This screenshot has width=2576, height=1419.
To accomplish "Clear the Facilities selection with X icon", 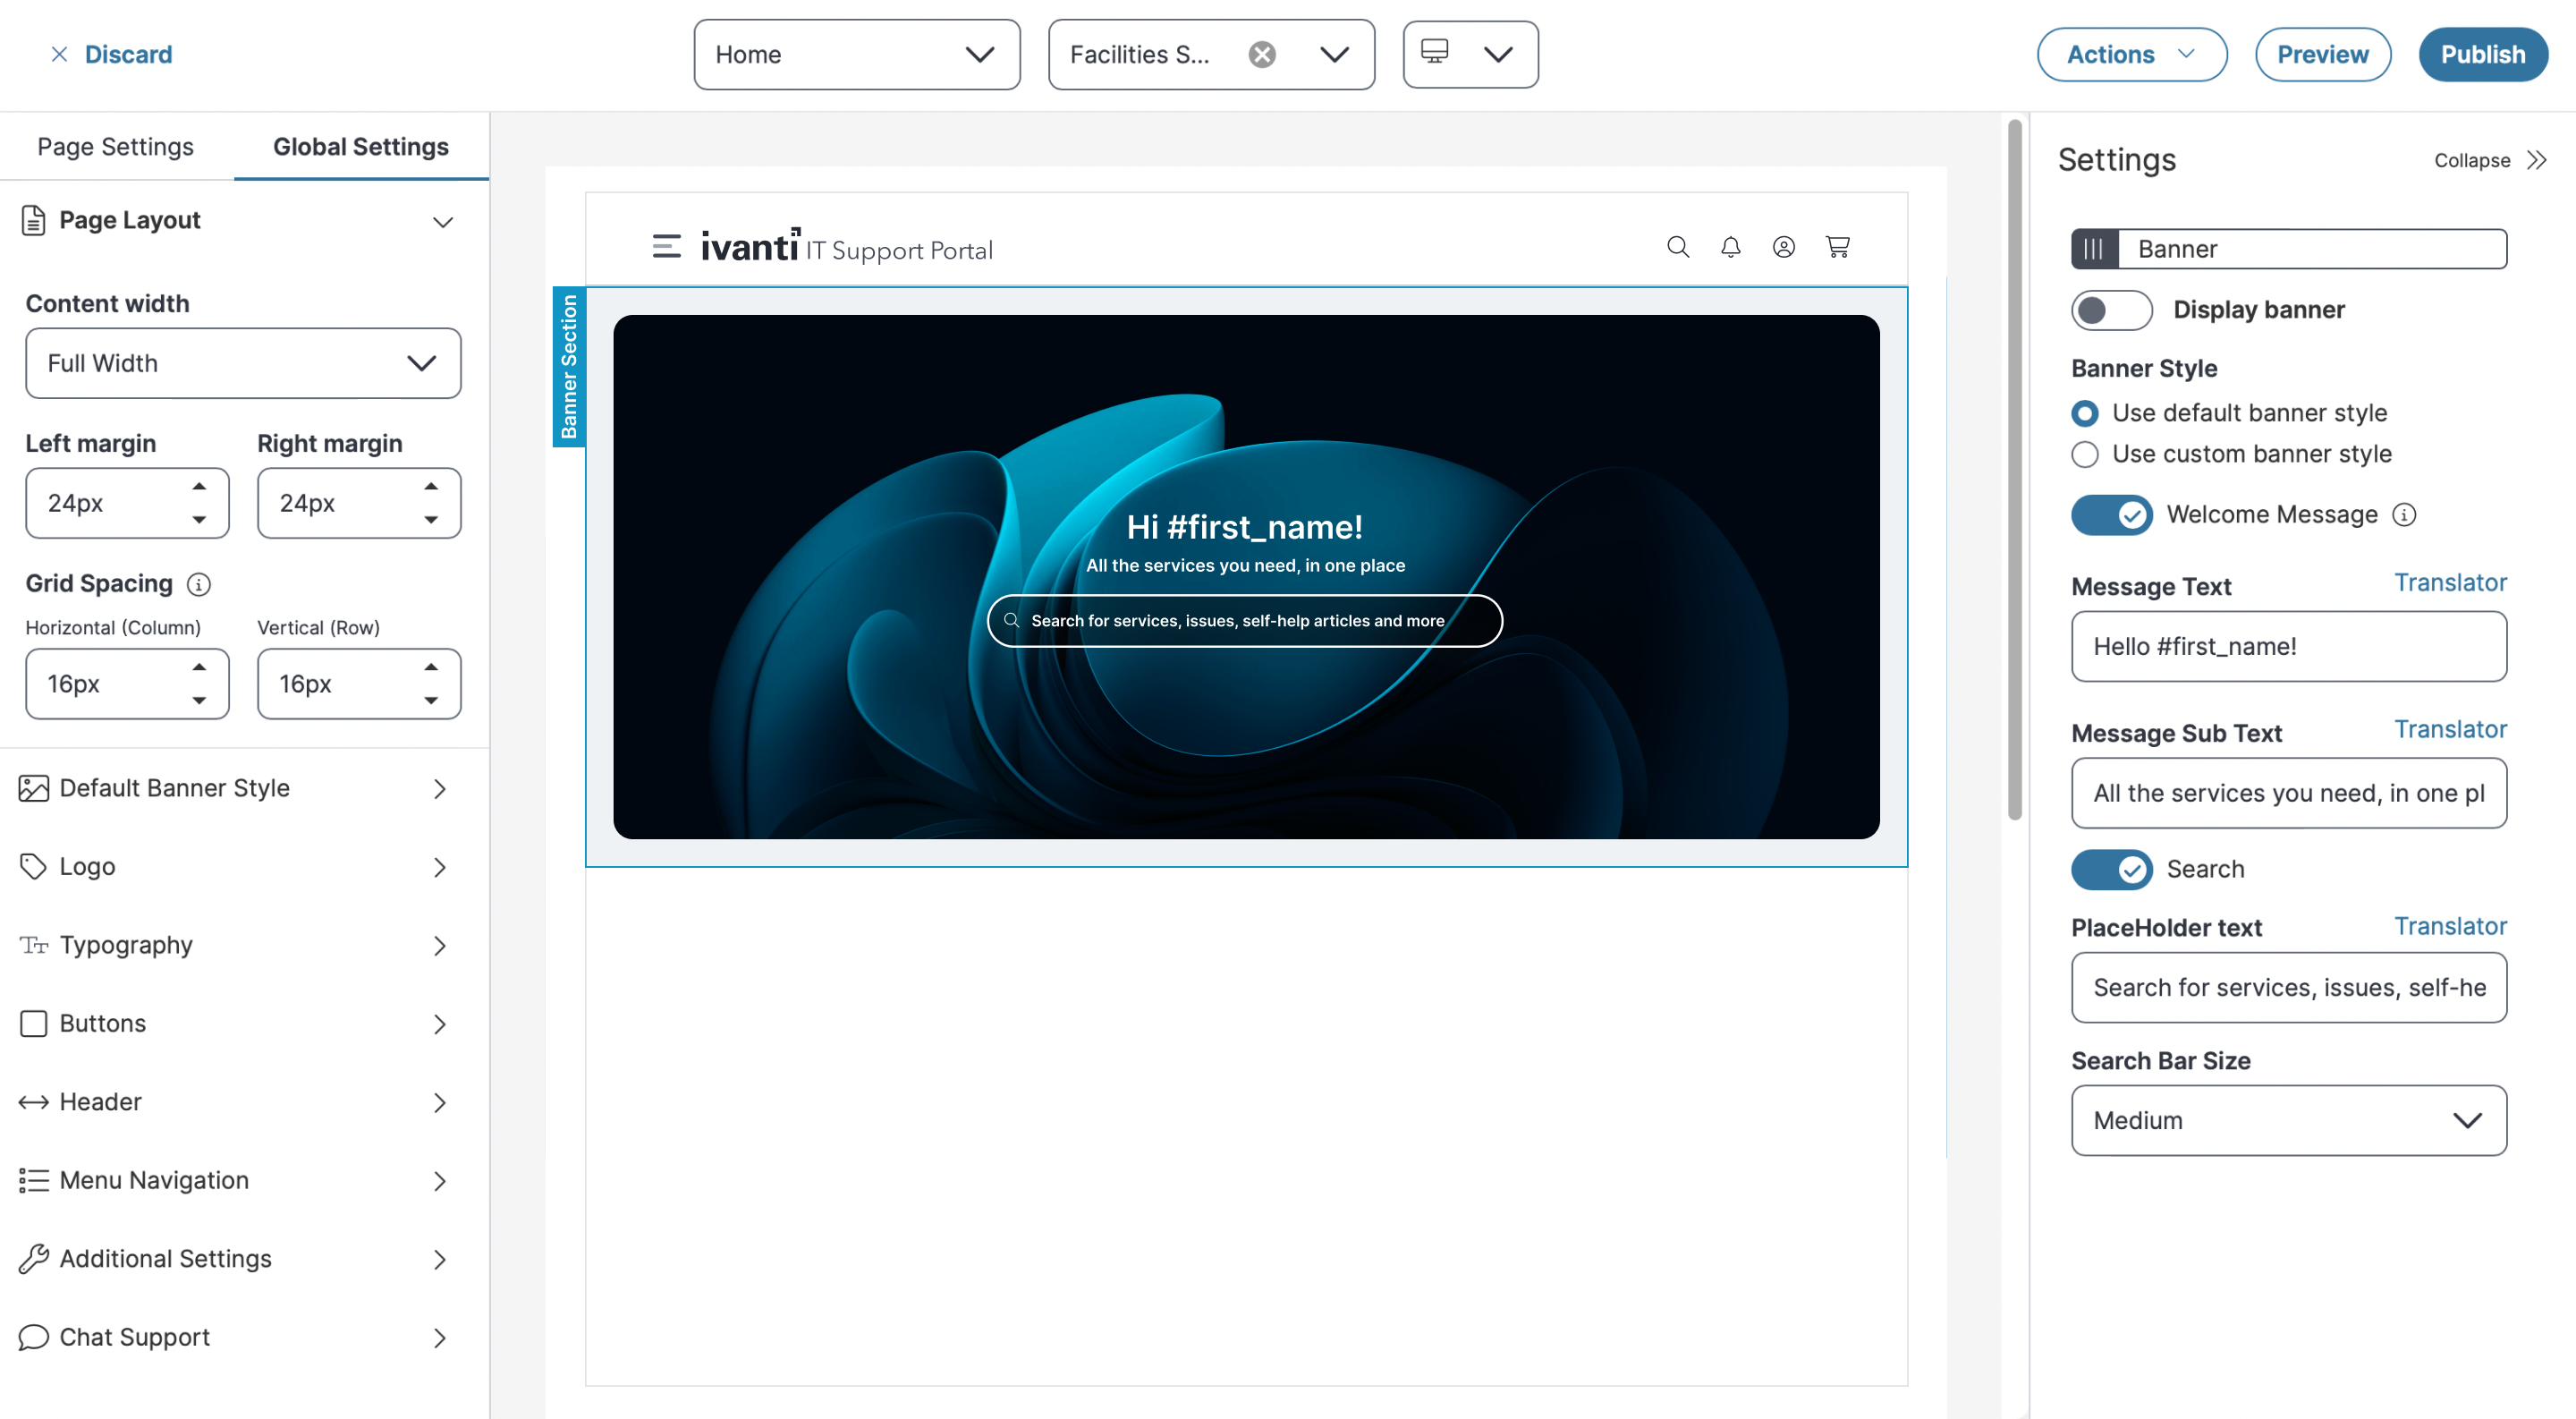I will (x=1262, y=55).
